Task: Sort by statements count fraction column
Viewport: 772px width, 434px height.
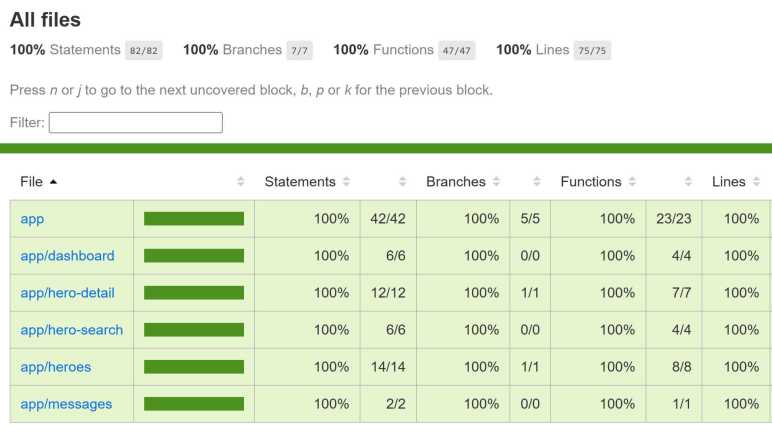Action: [x=402, y=182]
